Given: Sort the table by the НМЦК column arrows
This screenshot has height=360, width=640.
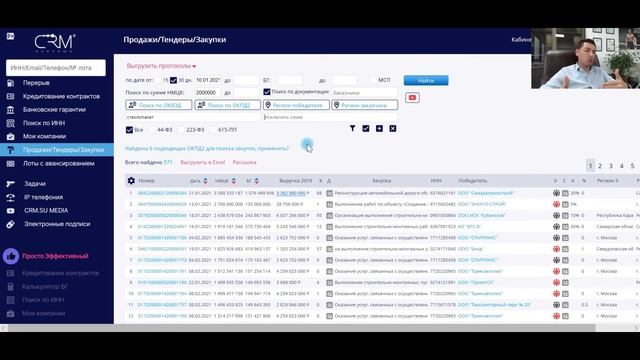Looking at the screenshot, I should point(233,181).
